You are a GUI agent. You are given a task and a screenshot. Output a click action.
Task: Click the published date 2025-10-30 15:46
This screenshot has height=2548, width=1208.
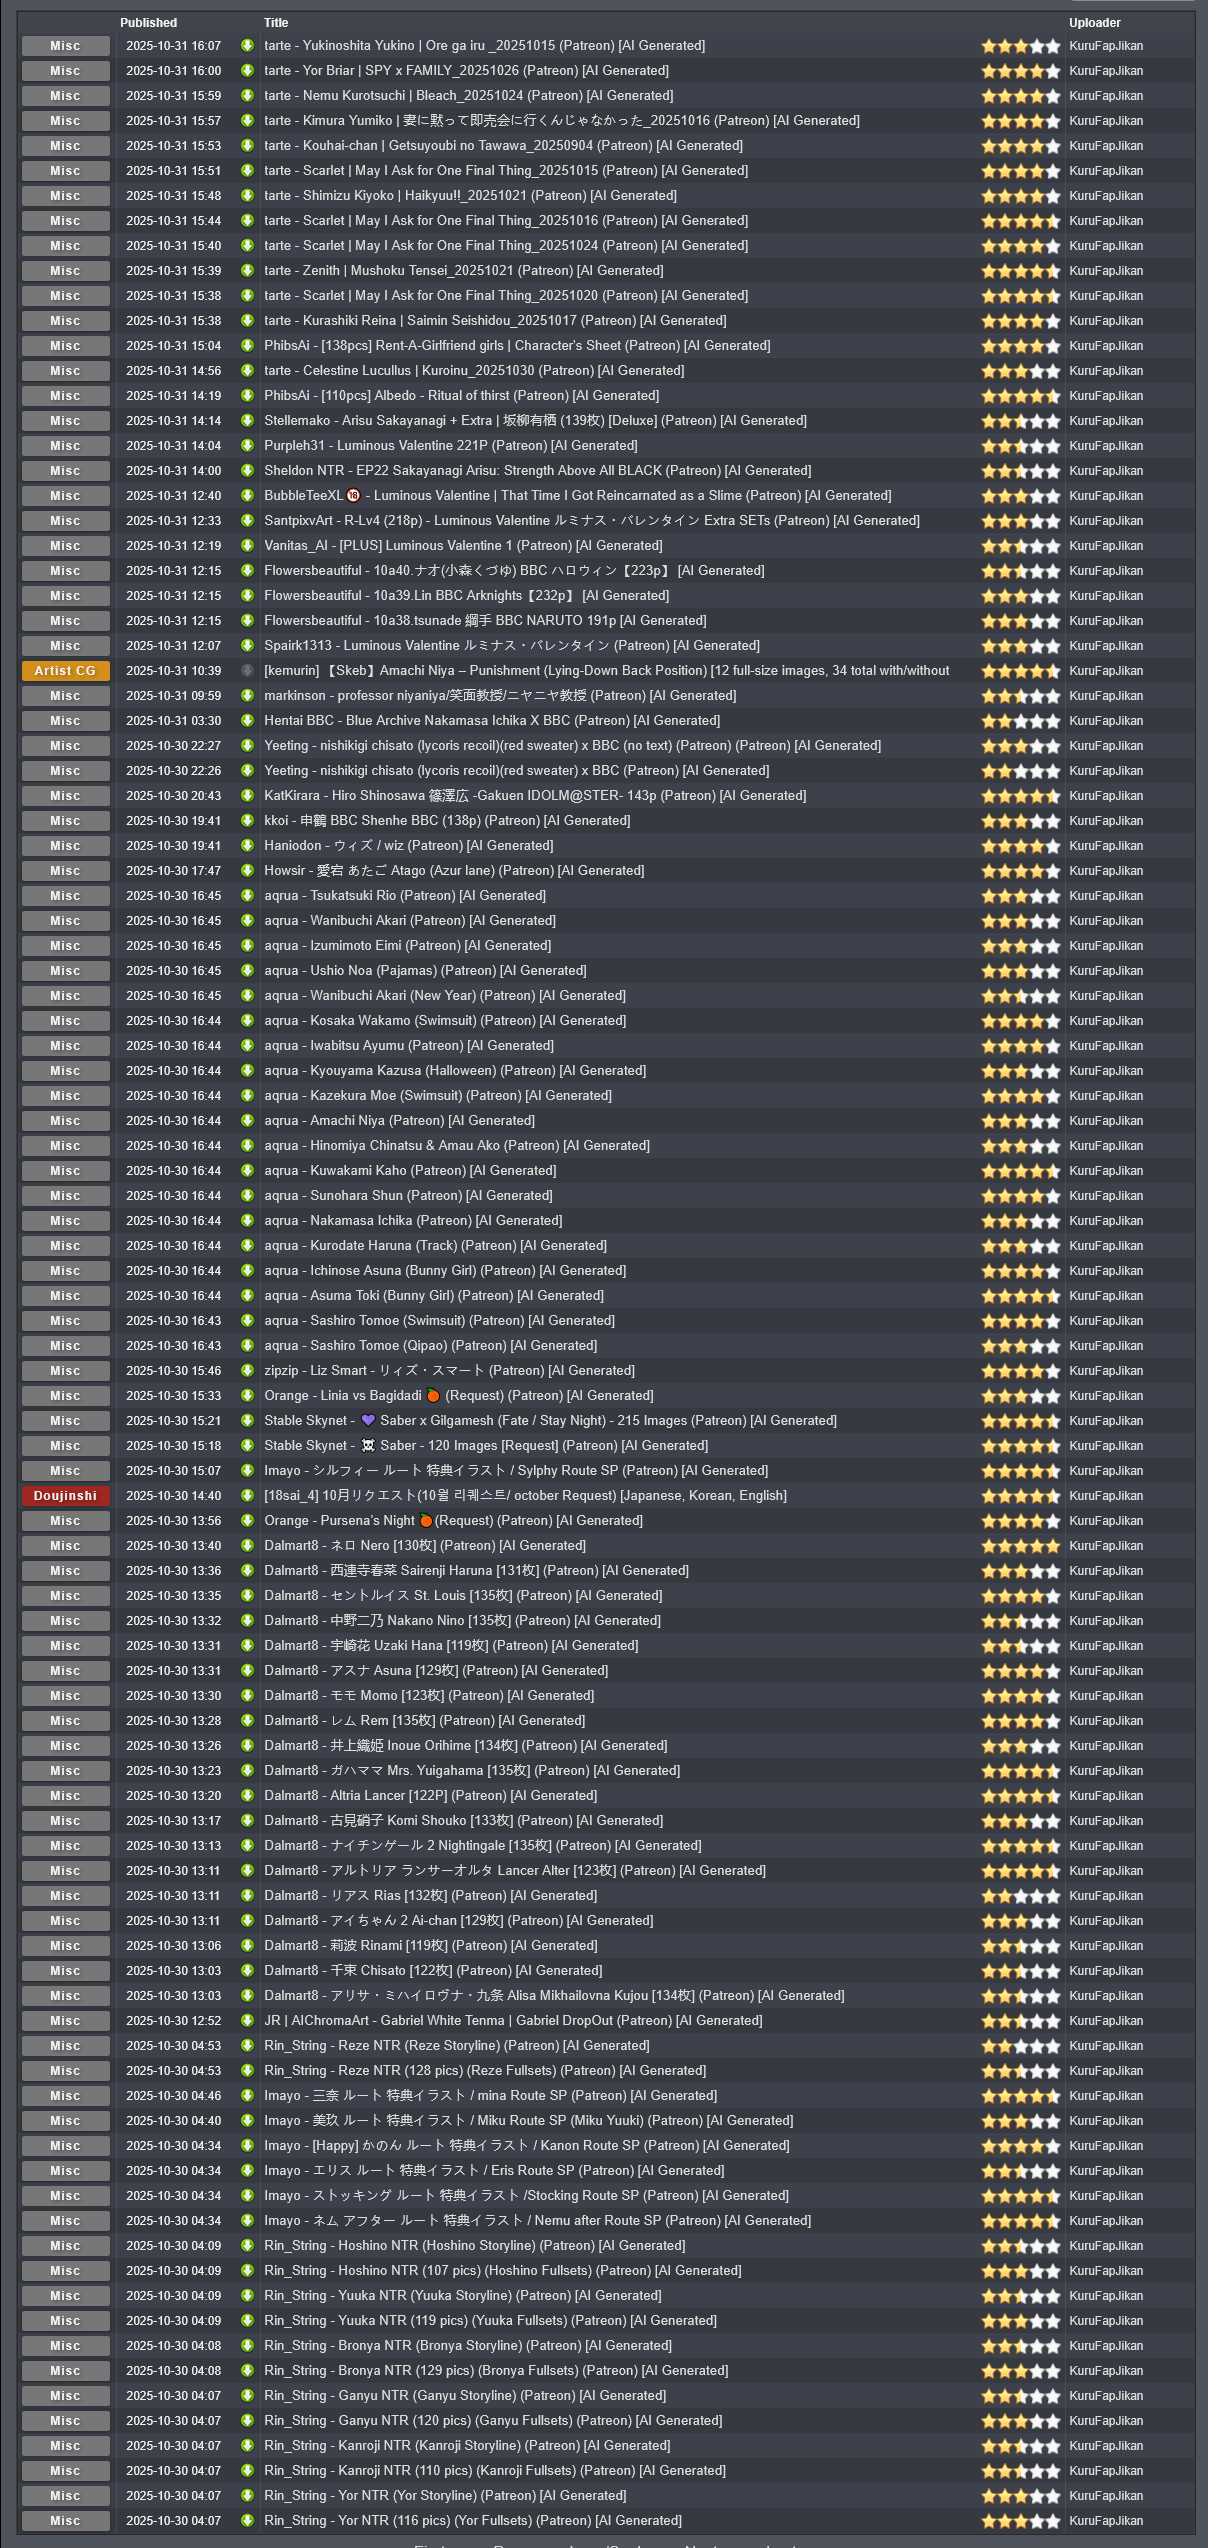[174, 1371]
